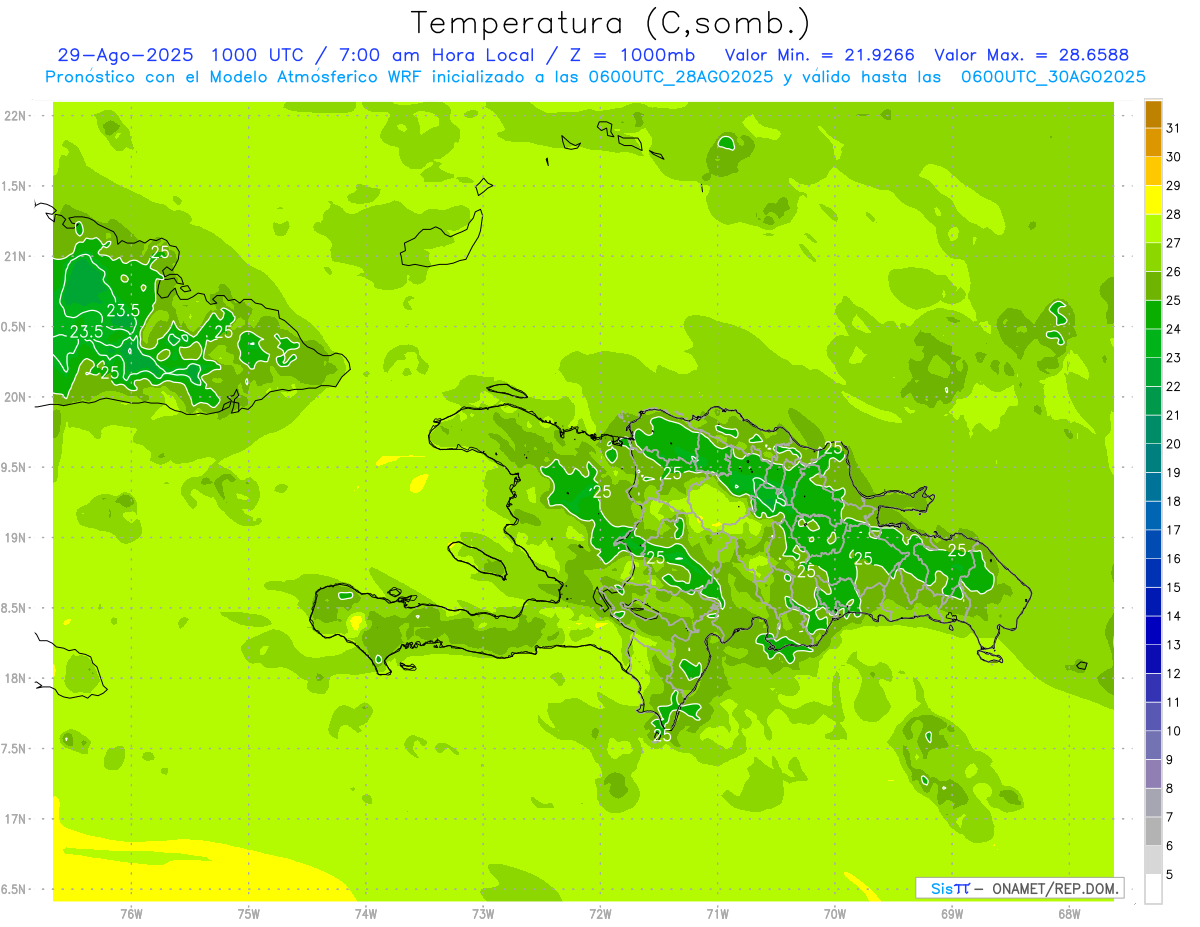Click the title 'Temperatura (C,somb.)'
Viewport: 1200px width, 927px height.
click(x=609, y=23)
